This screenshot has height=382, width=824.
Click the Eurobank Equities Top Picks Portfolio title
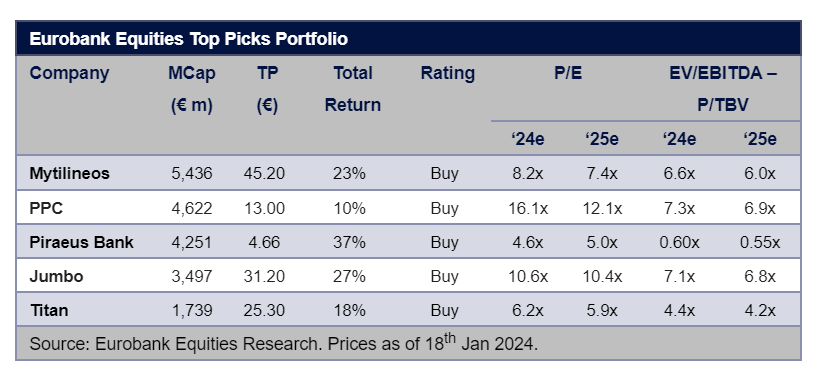coord(189,39)
